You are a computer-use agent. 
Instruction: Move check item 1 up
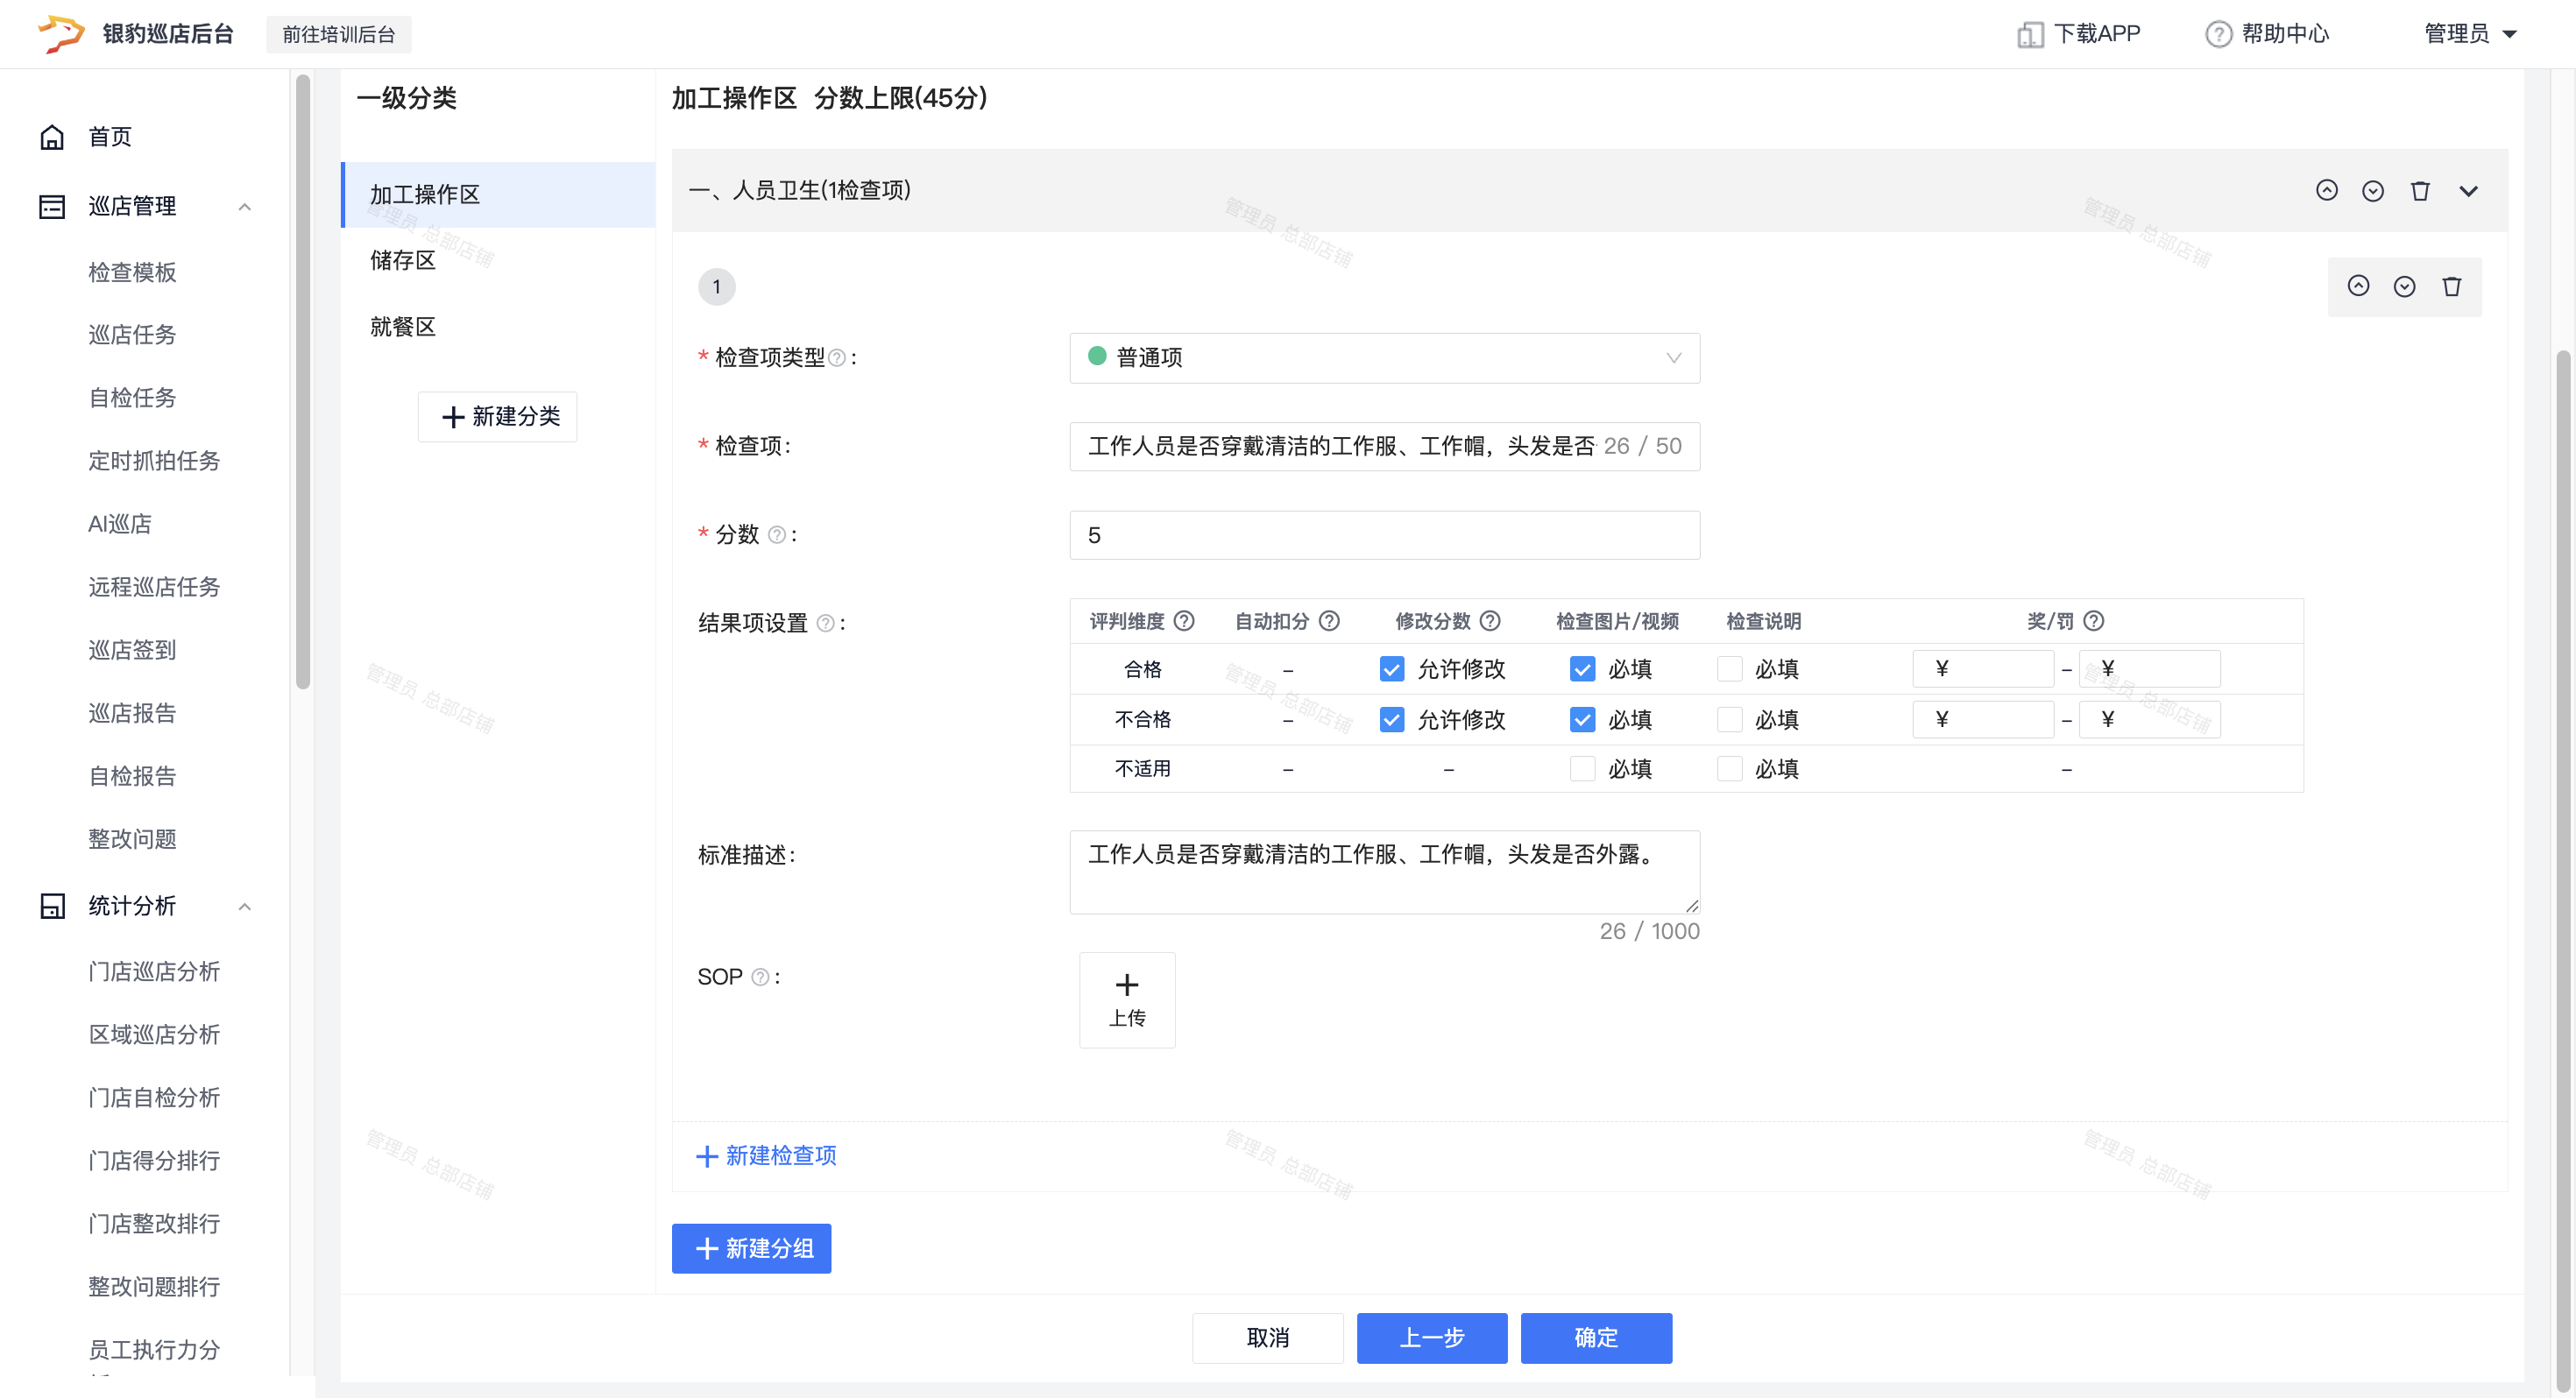[2358, 286]
